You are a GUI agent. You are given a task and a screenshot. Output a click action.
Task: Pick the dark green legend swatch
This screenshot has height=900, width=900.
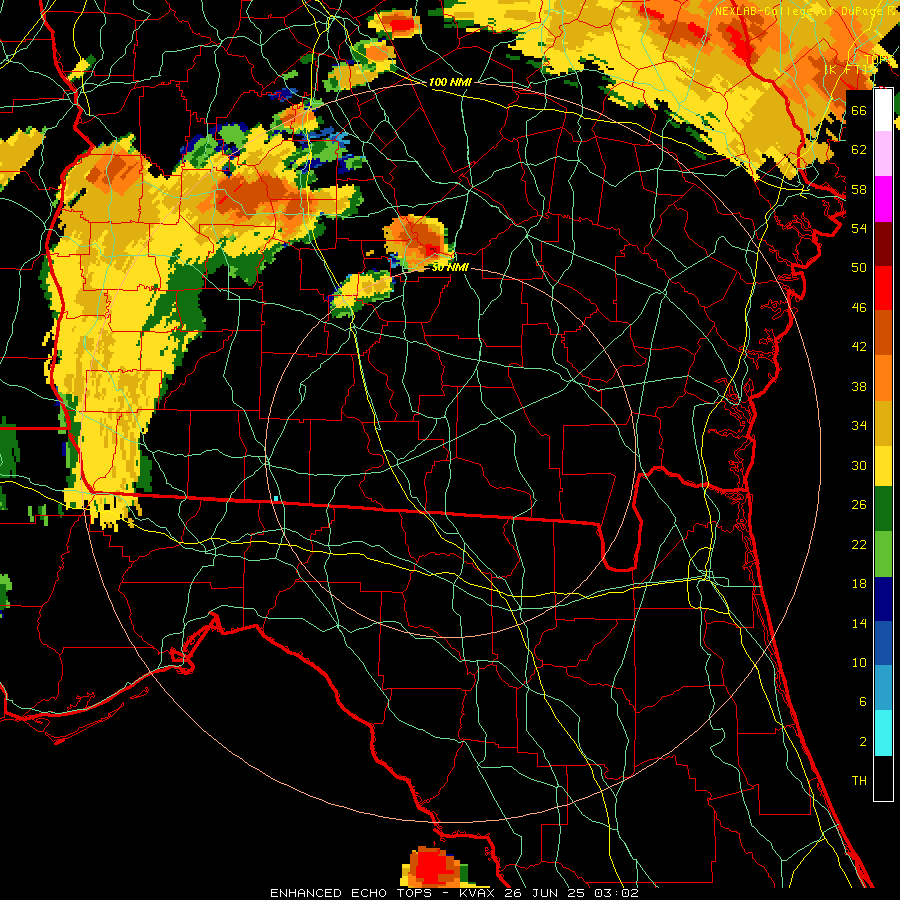pos(883,510)
